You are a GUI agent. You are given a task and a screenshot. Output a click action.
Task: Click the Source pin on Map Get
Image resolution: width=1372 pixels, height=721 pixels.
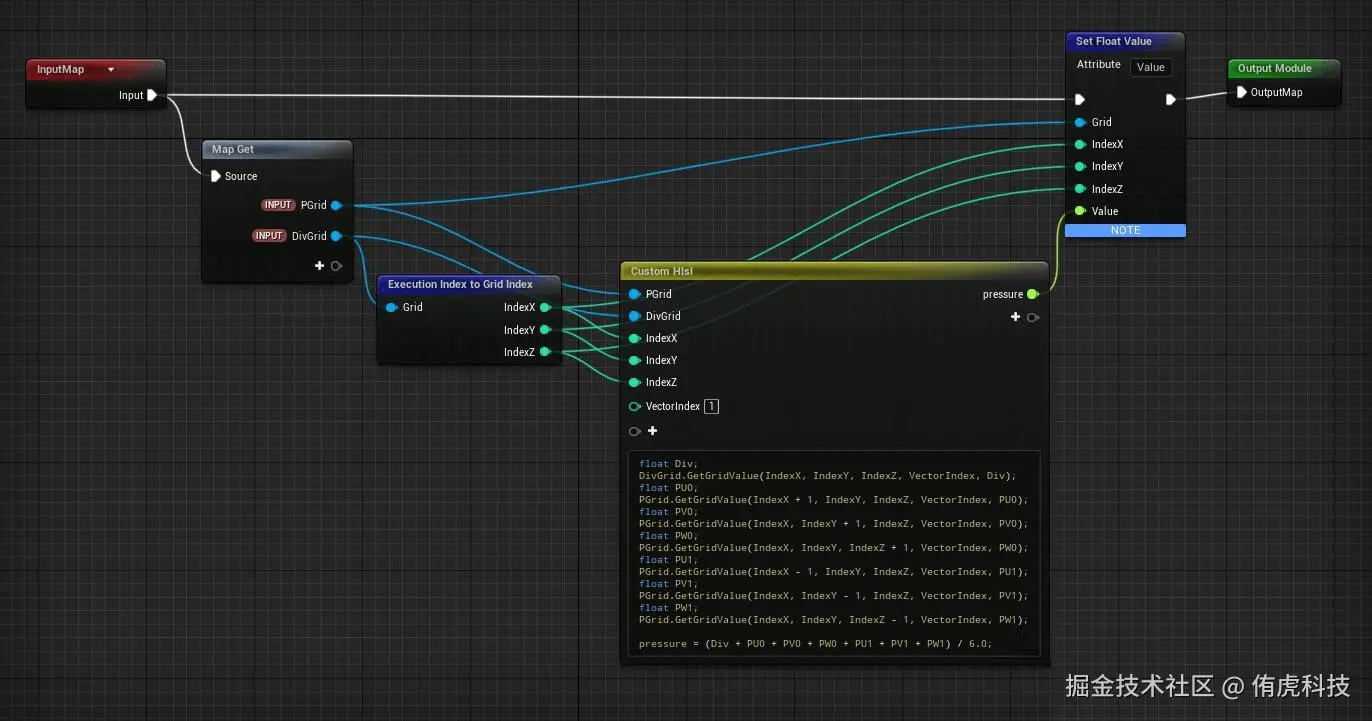coord(215,176)
